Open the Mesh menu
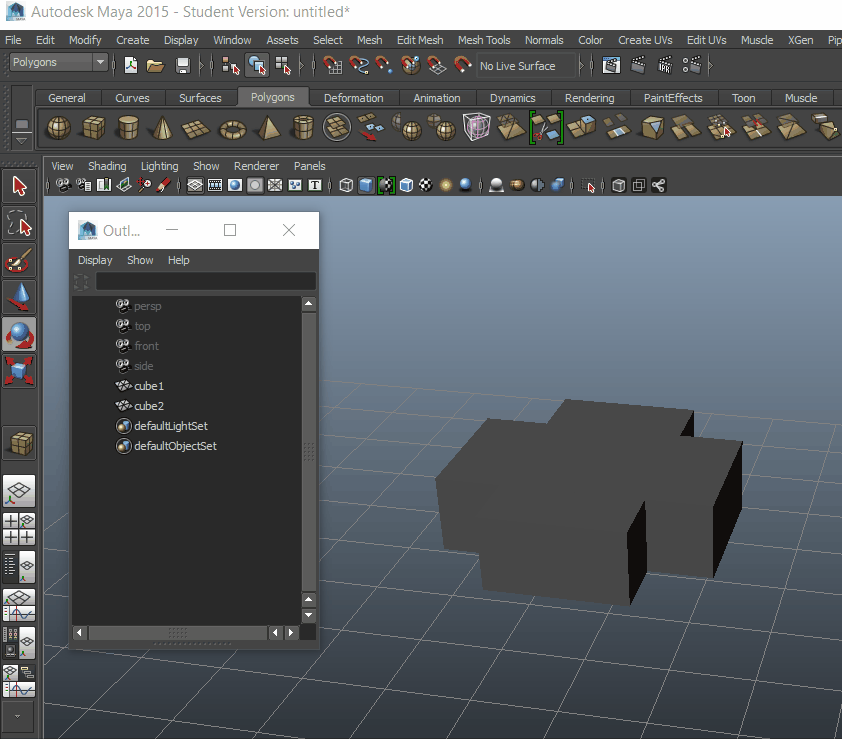 coord(369,40)
